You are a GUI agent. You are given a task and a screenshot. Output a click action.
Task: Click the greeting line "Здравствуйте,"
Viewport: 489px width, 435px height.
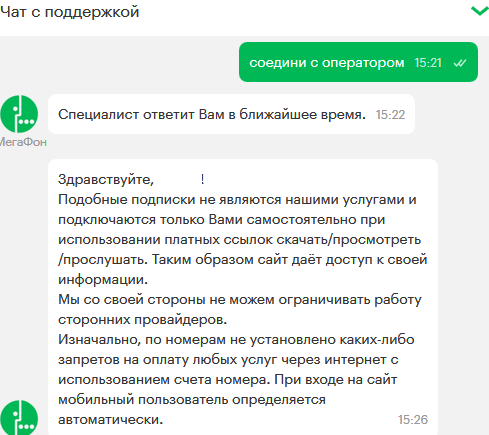pos(106,180)
